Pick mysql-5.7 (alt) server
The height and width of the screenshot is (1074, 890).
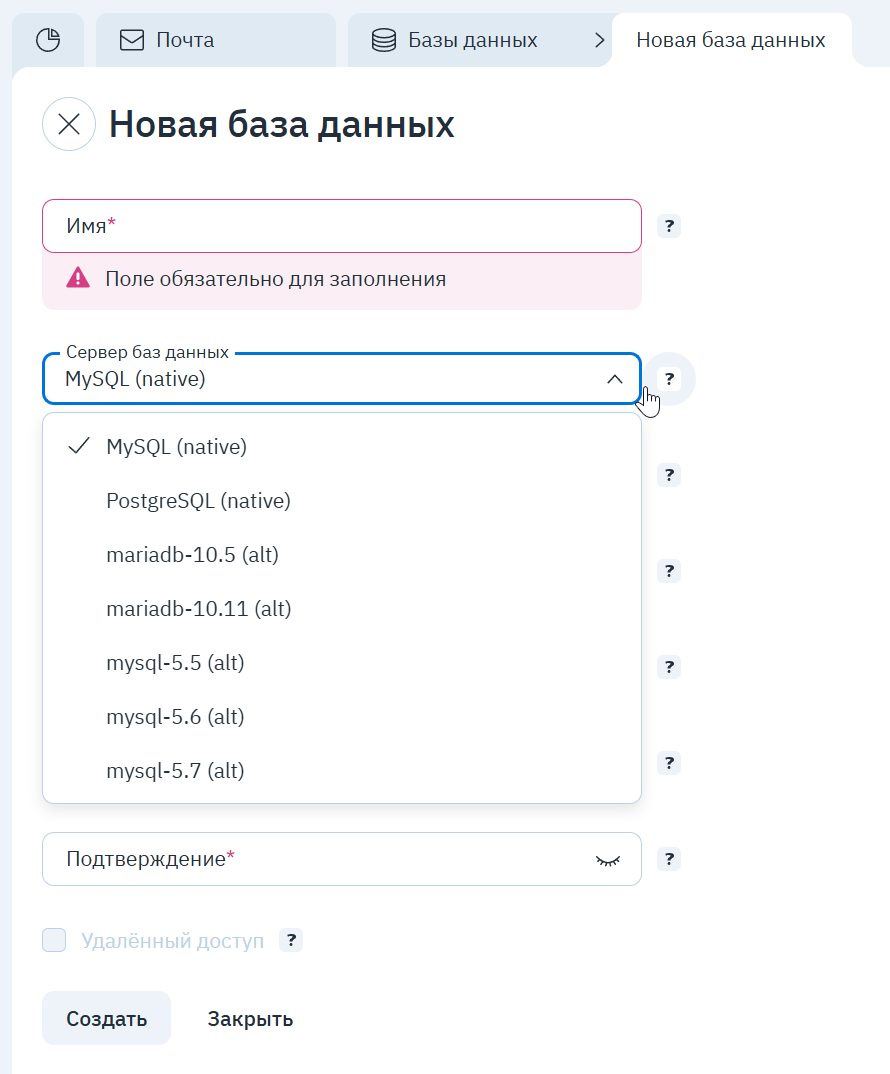(342, 771)
